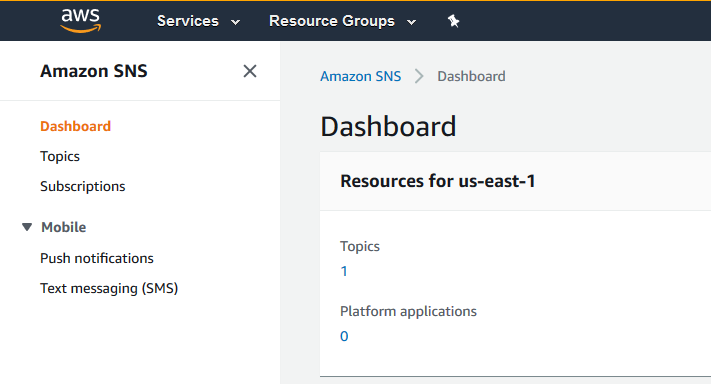Open Topics in the sidebar

click(x=60, y=156)
